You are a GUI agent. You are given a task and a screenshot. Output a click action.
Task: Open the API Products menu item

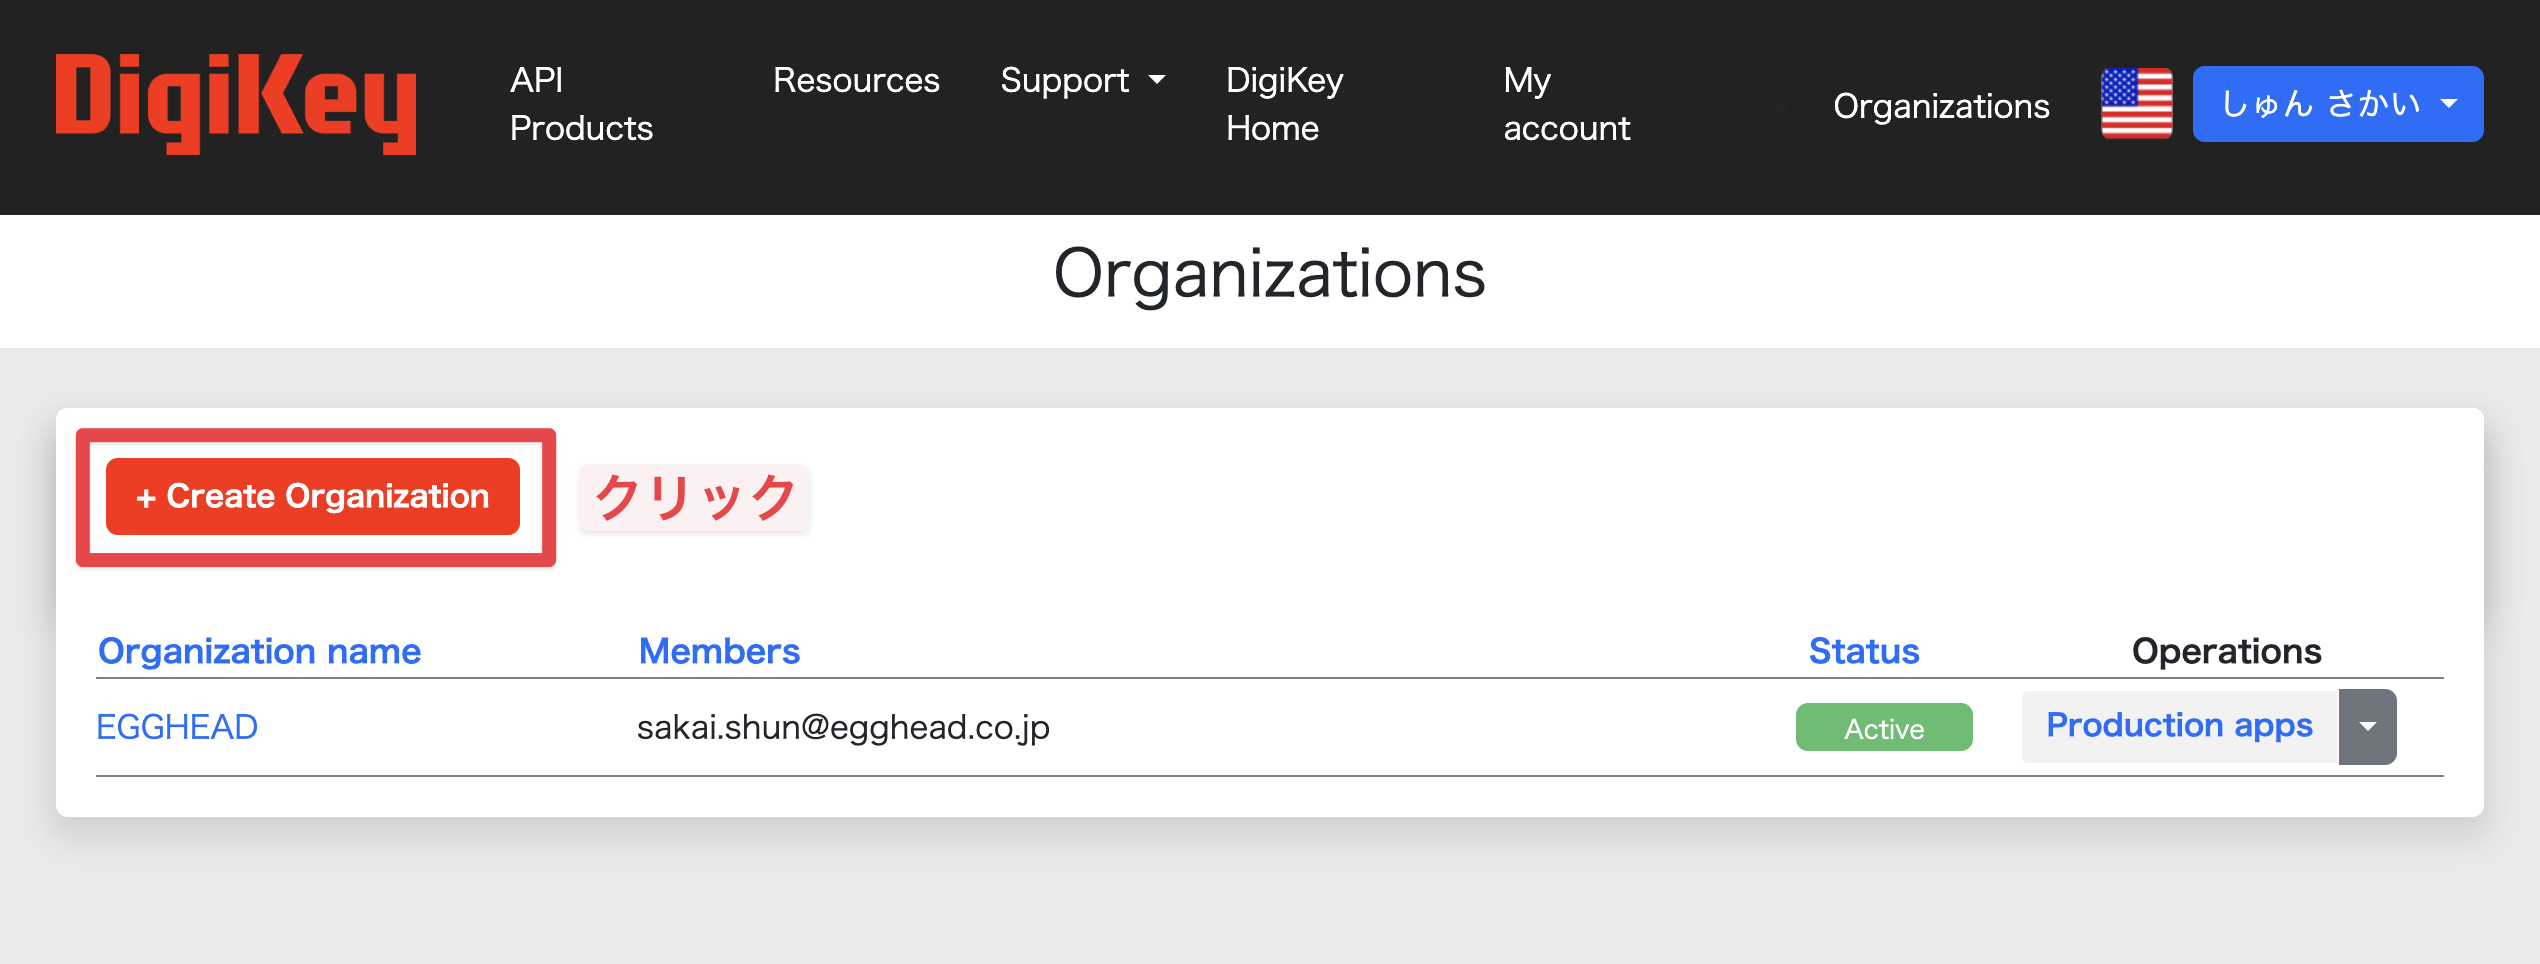click(x=580, y=104)
